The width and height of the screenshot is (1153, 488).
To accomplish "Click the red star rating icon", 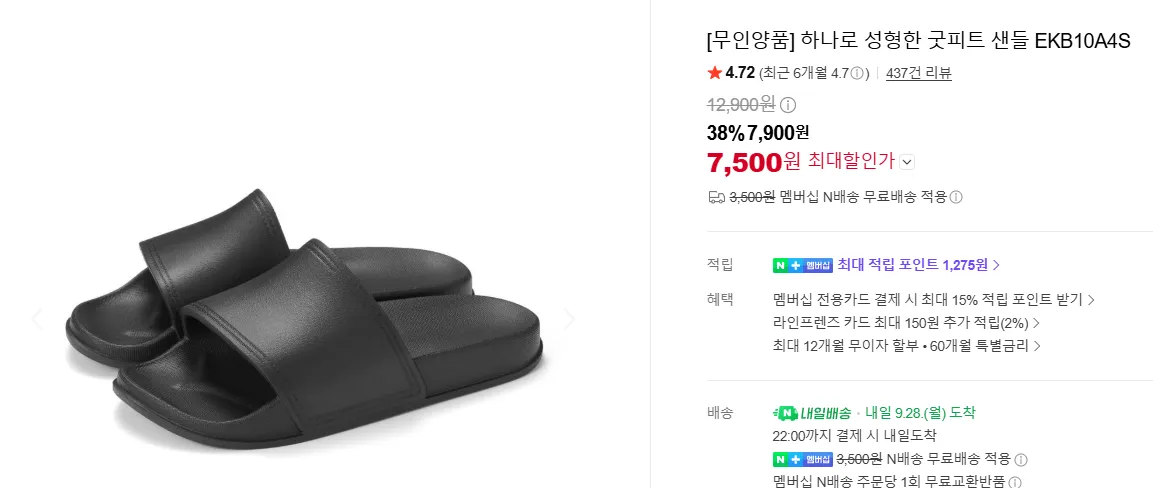I will [714, 73].
